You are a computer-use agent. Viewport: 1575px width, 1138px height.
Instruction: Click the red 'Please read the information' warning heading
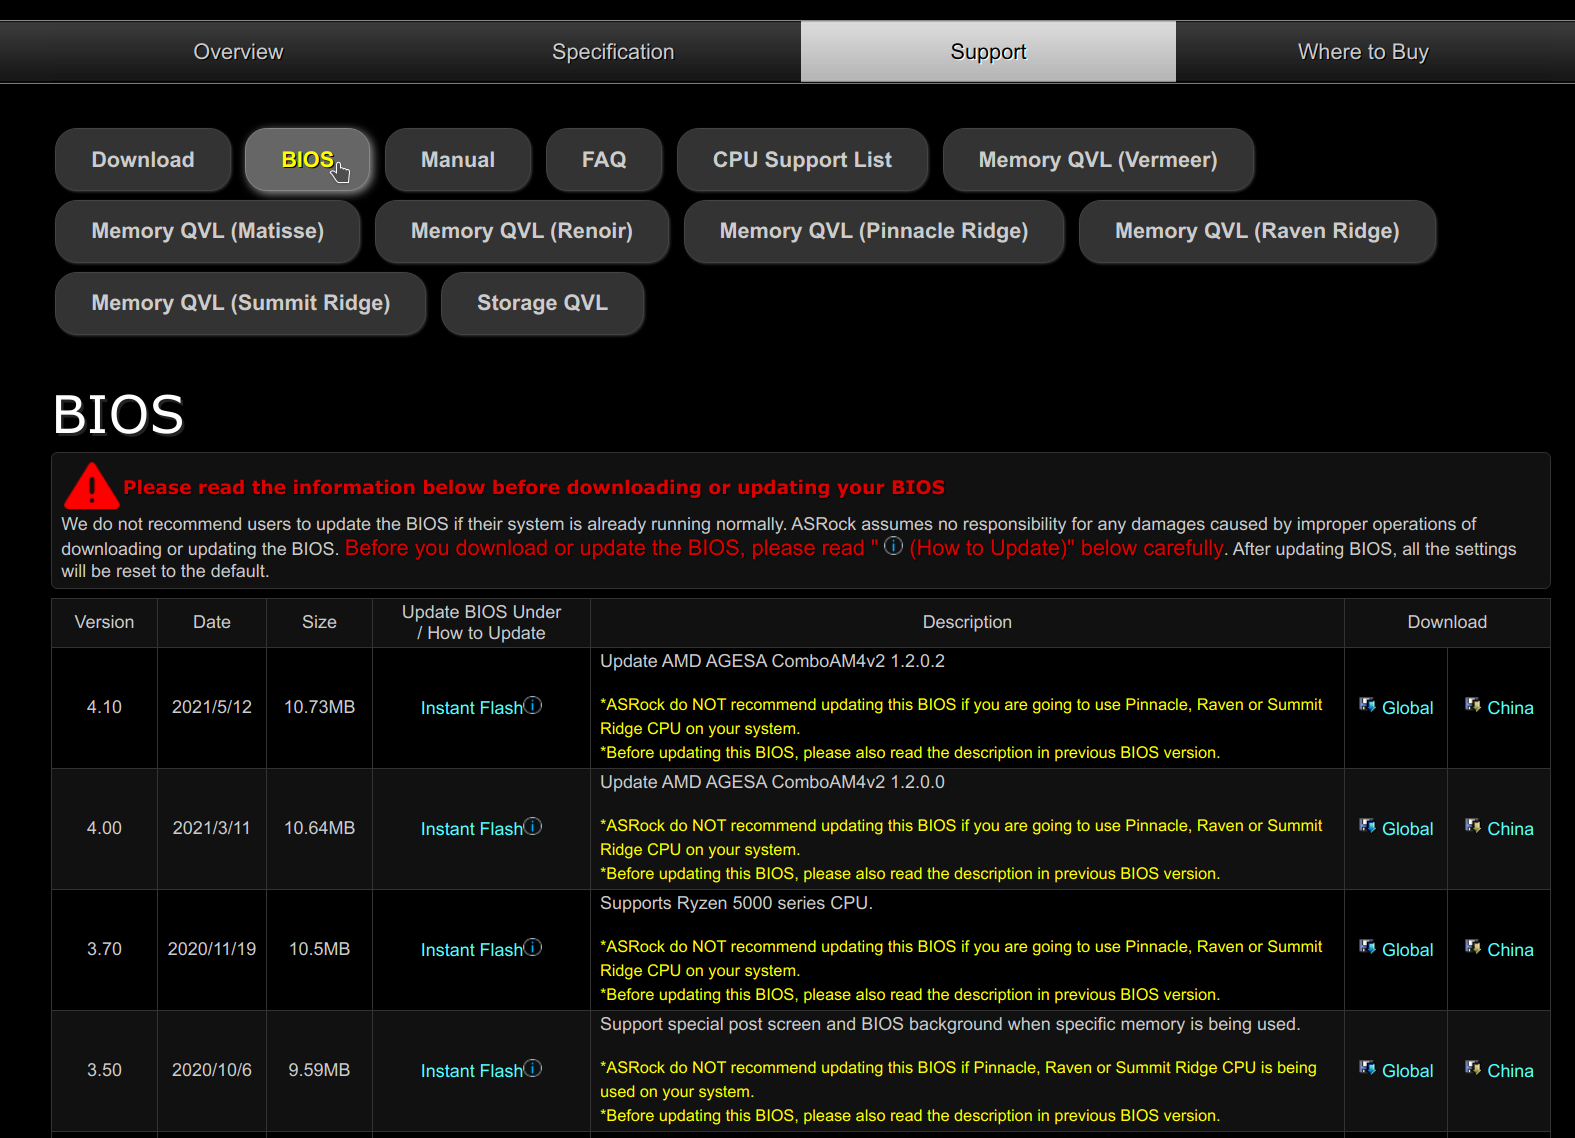[x=534, y=487]
